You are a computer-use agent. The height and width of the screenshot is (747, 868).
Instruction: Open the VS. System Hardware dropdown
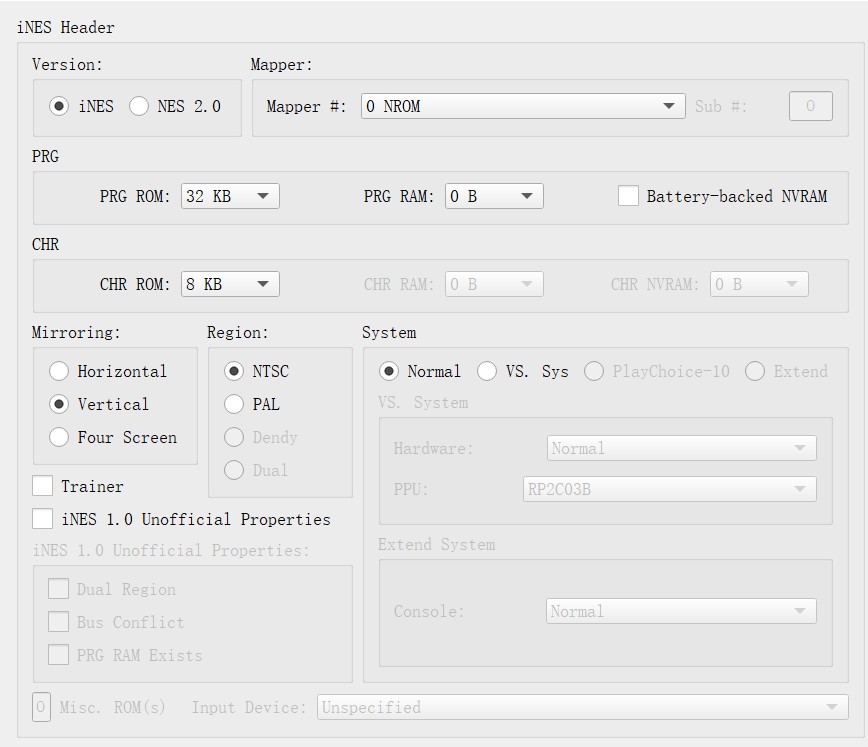coord(681,448)
